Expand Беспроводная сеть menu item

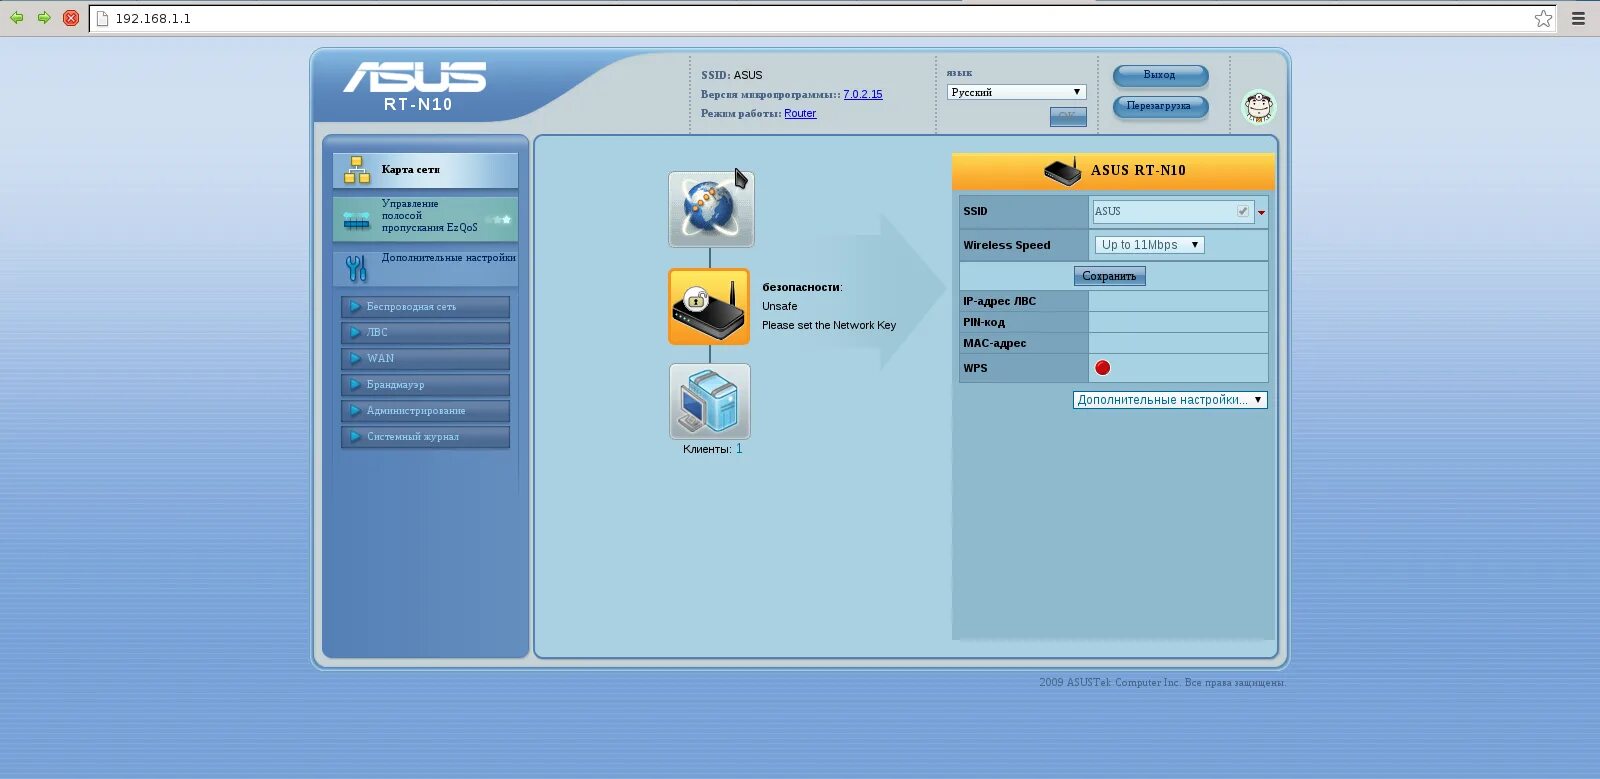[425, 307]
